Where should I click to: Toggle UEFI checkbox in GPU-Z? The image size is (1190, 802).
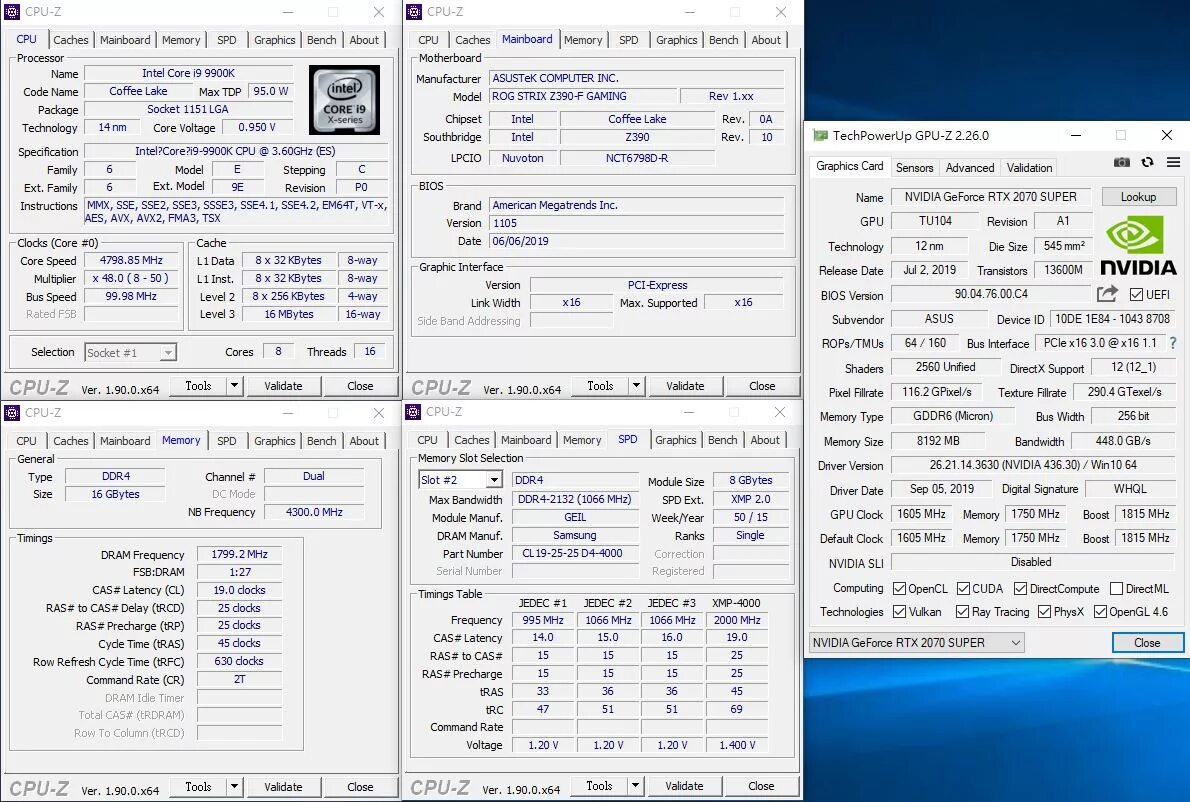[1136, 294]
